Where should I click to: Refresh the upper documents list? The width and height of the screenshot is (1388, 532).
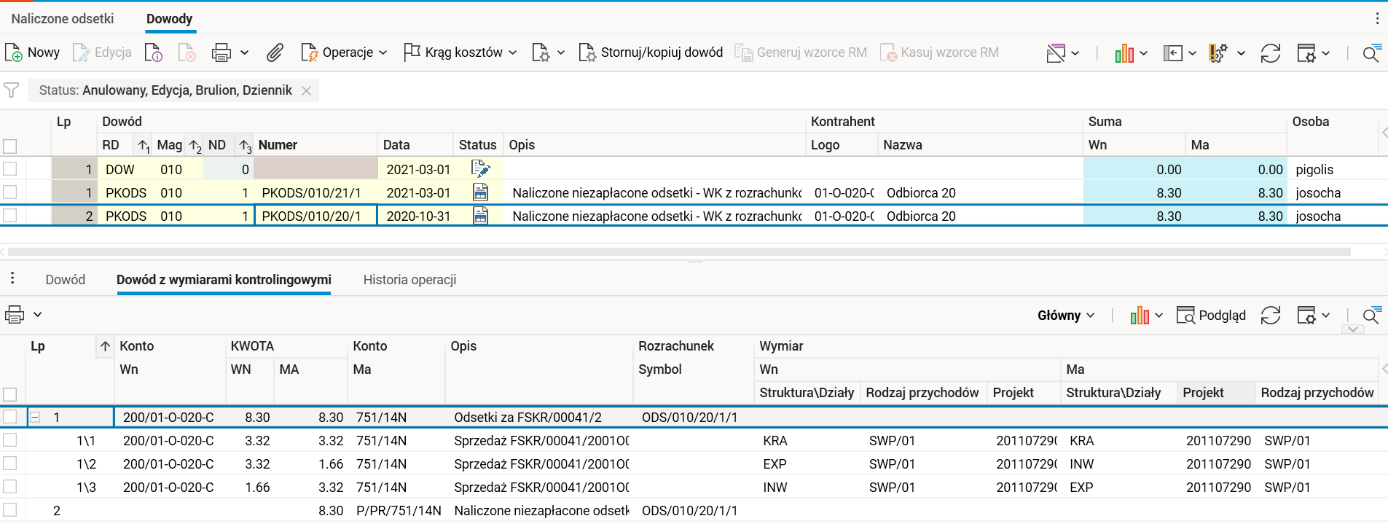click(x=1270, y=53)
